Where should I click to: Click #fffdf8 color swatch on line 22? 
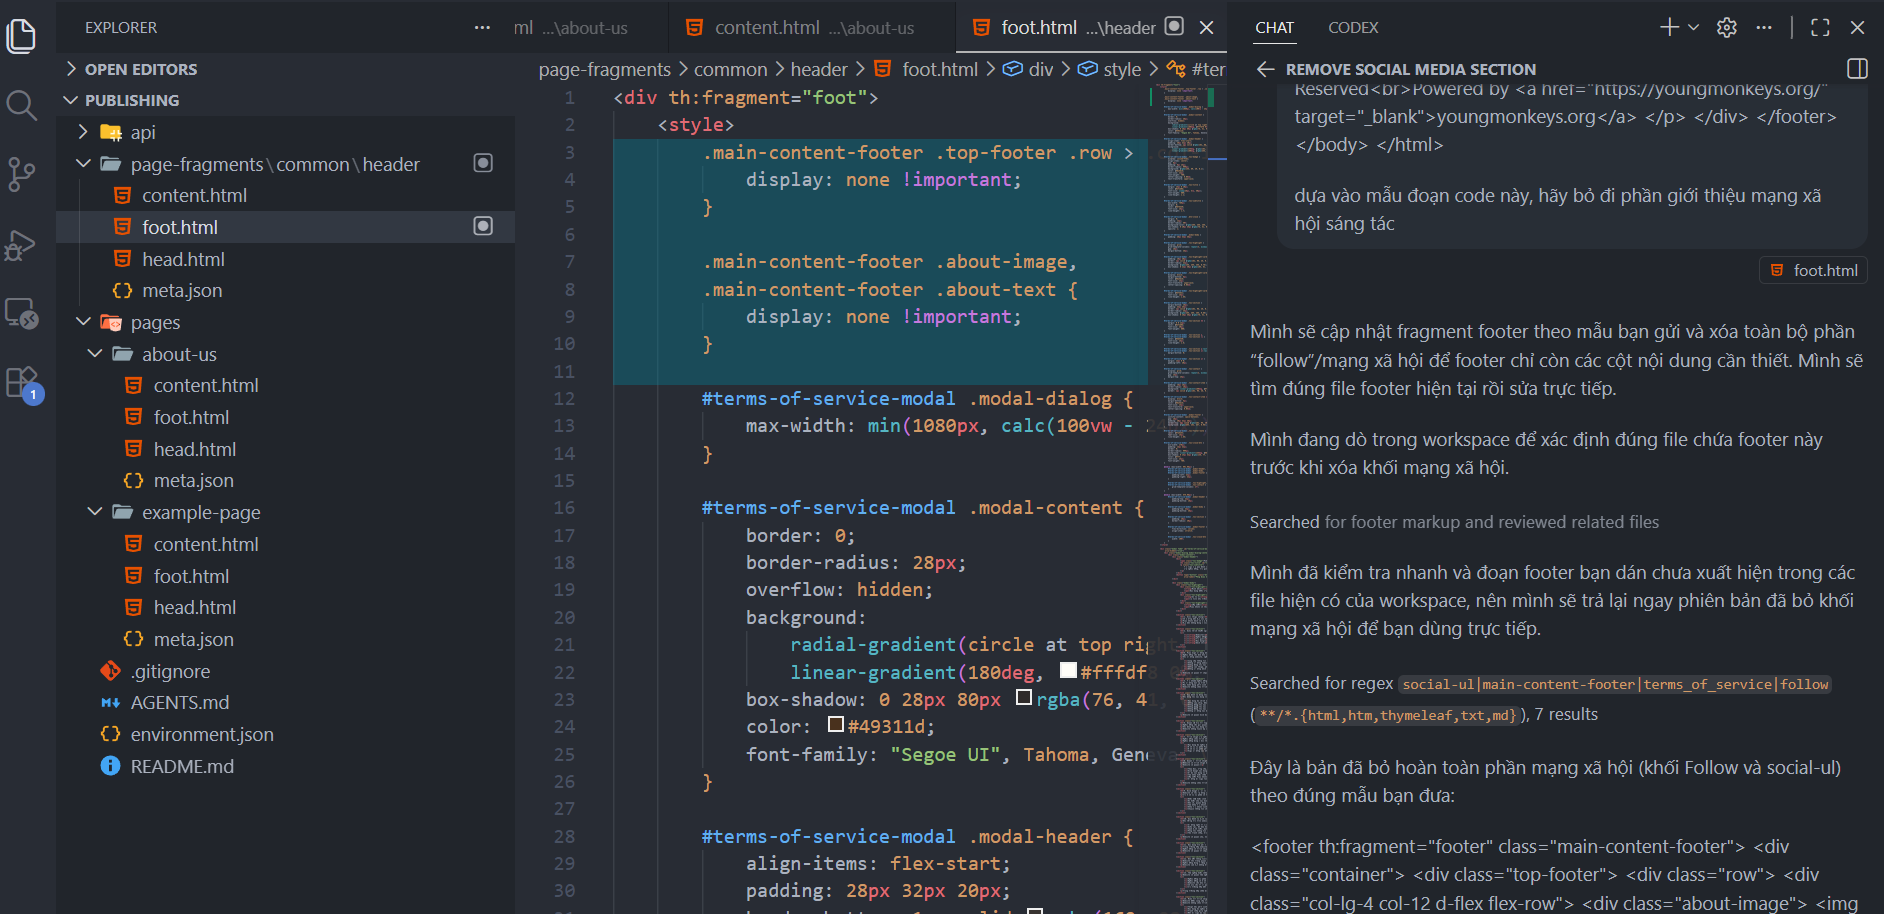[1068, 670]
